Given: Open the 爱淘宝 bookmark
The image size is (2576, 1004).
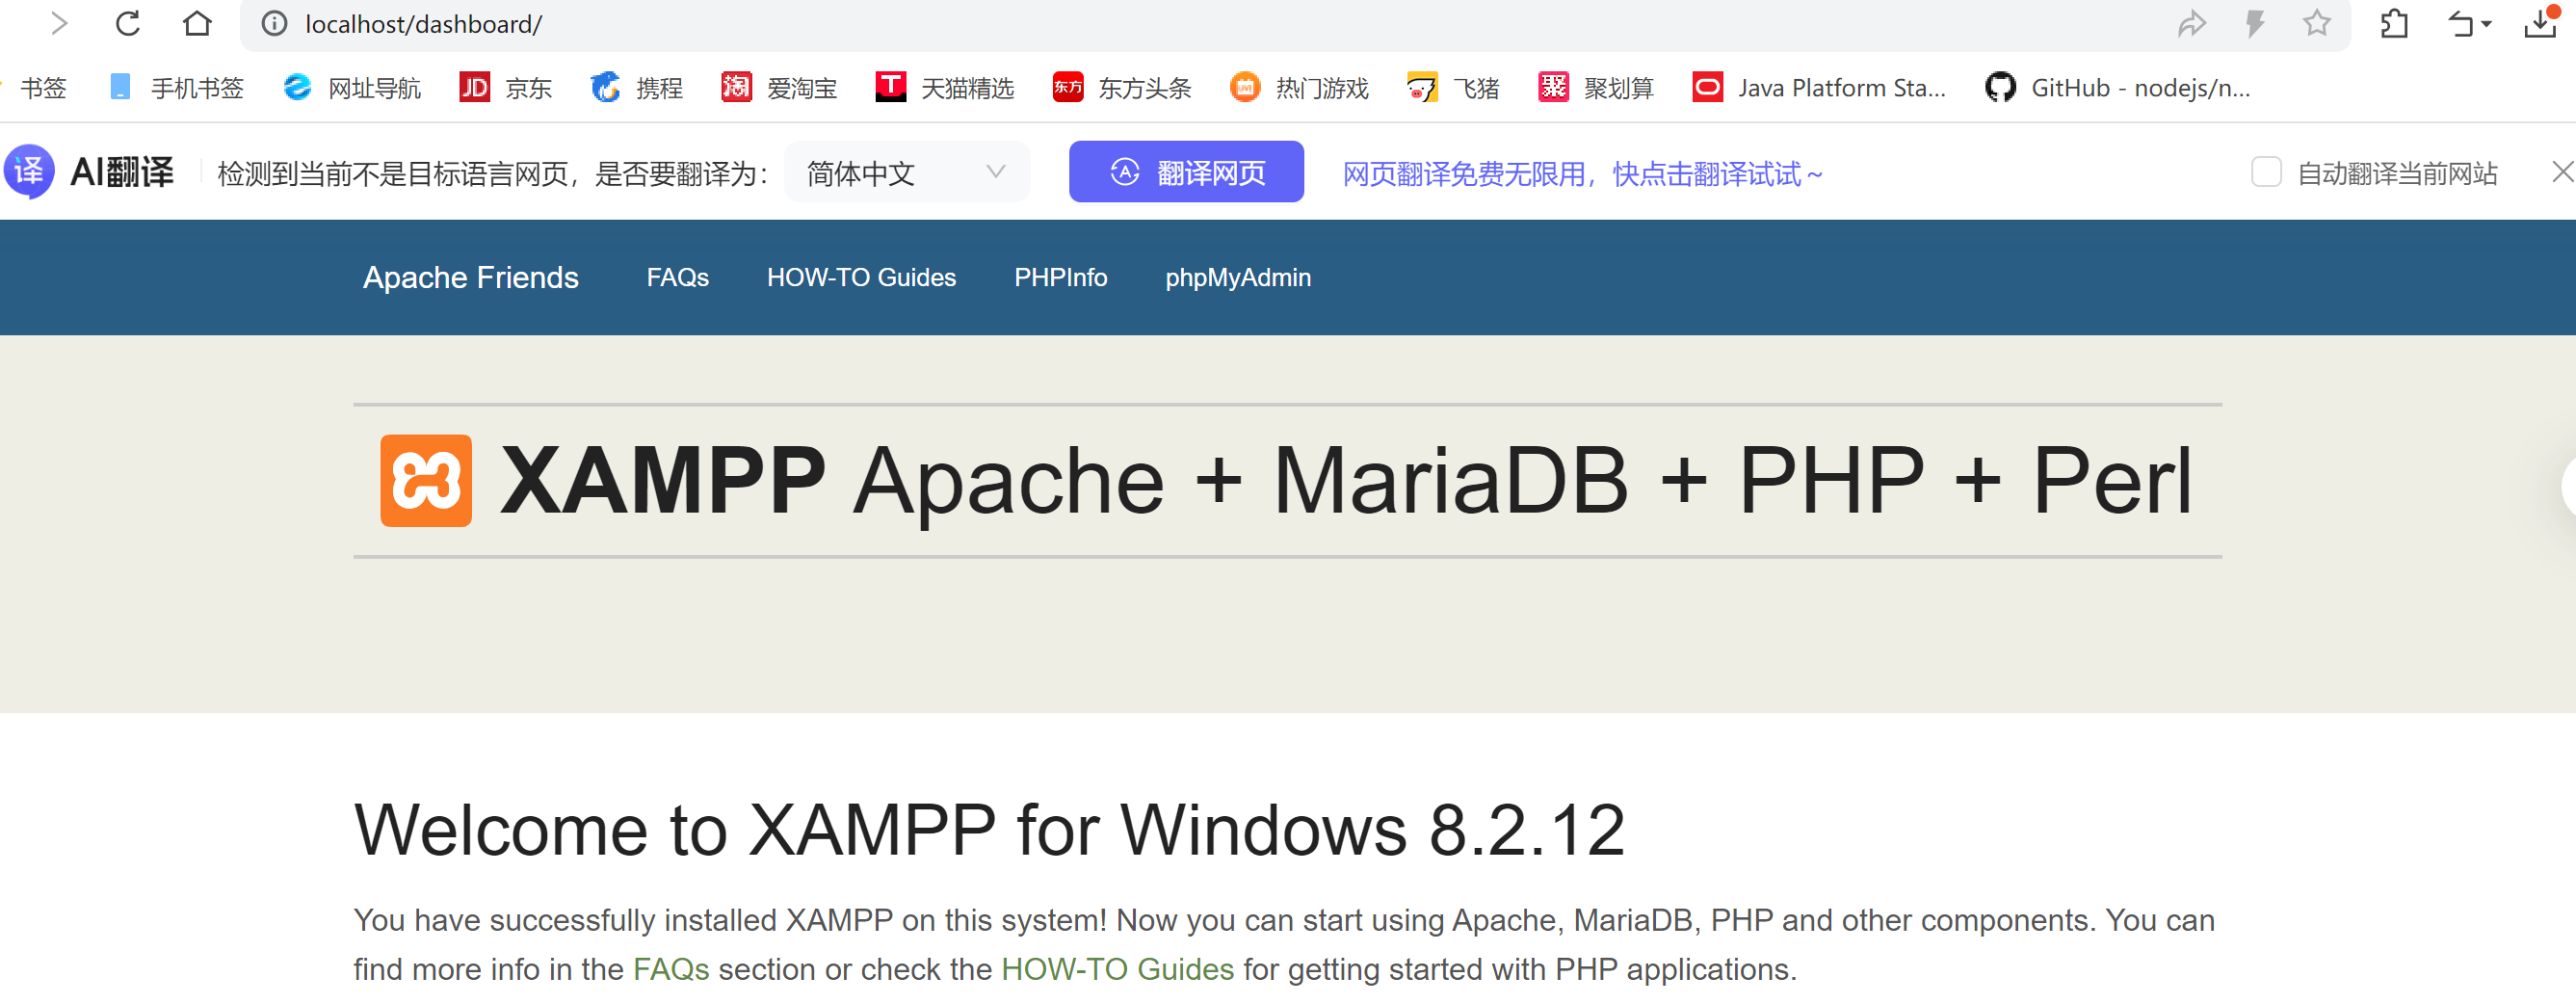Looking at the screenshot, I should (778, 88).
